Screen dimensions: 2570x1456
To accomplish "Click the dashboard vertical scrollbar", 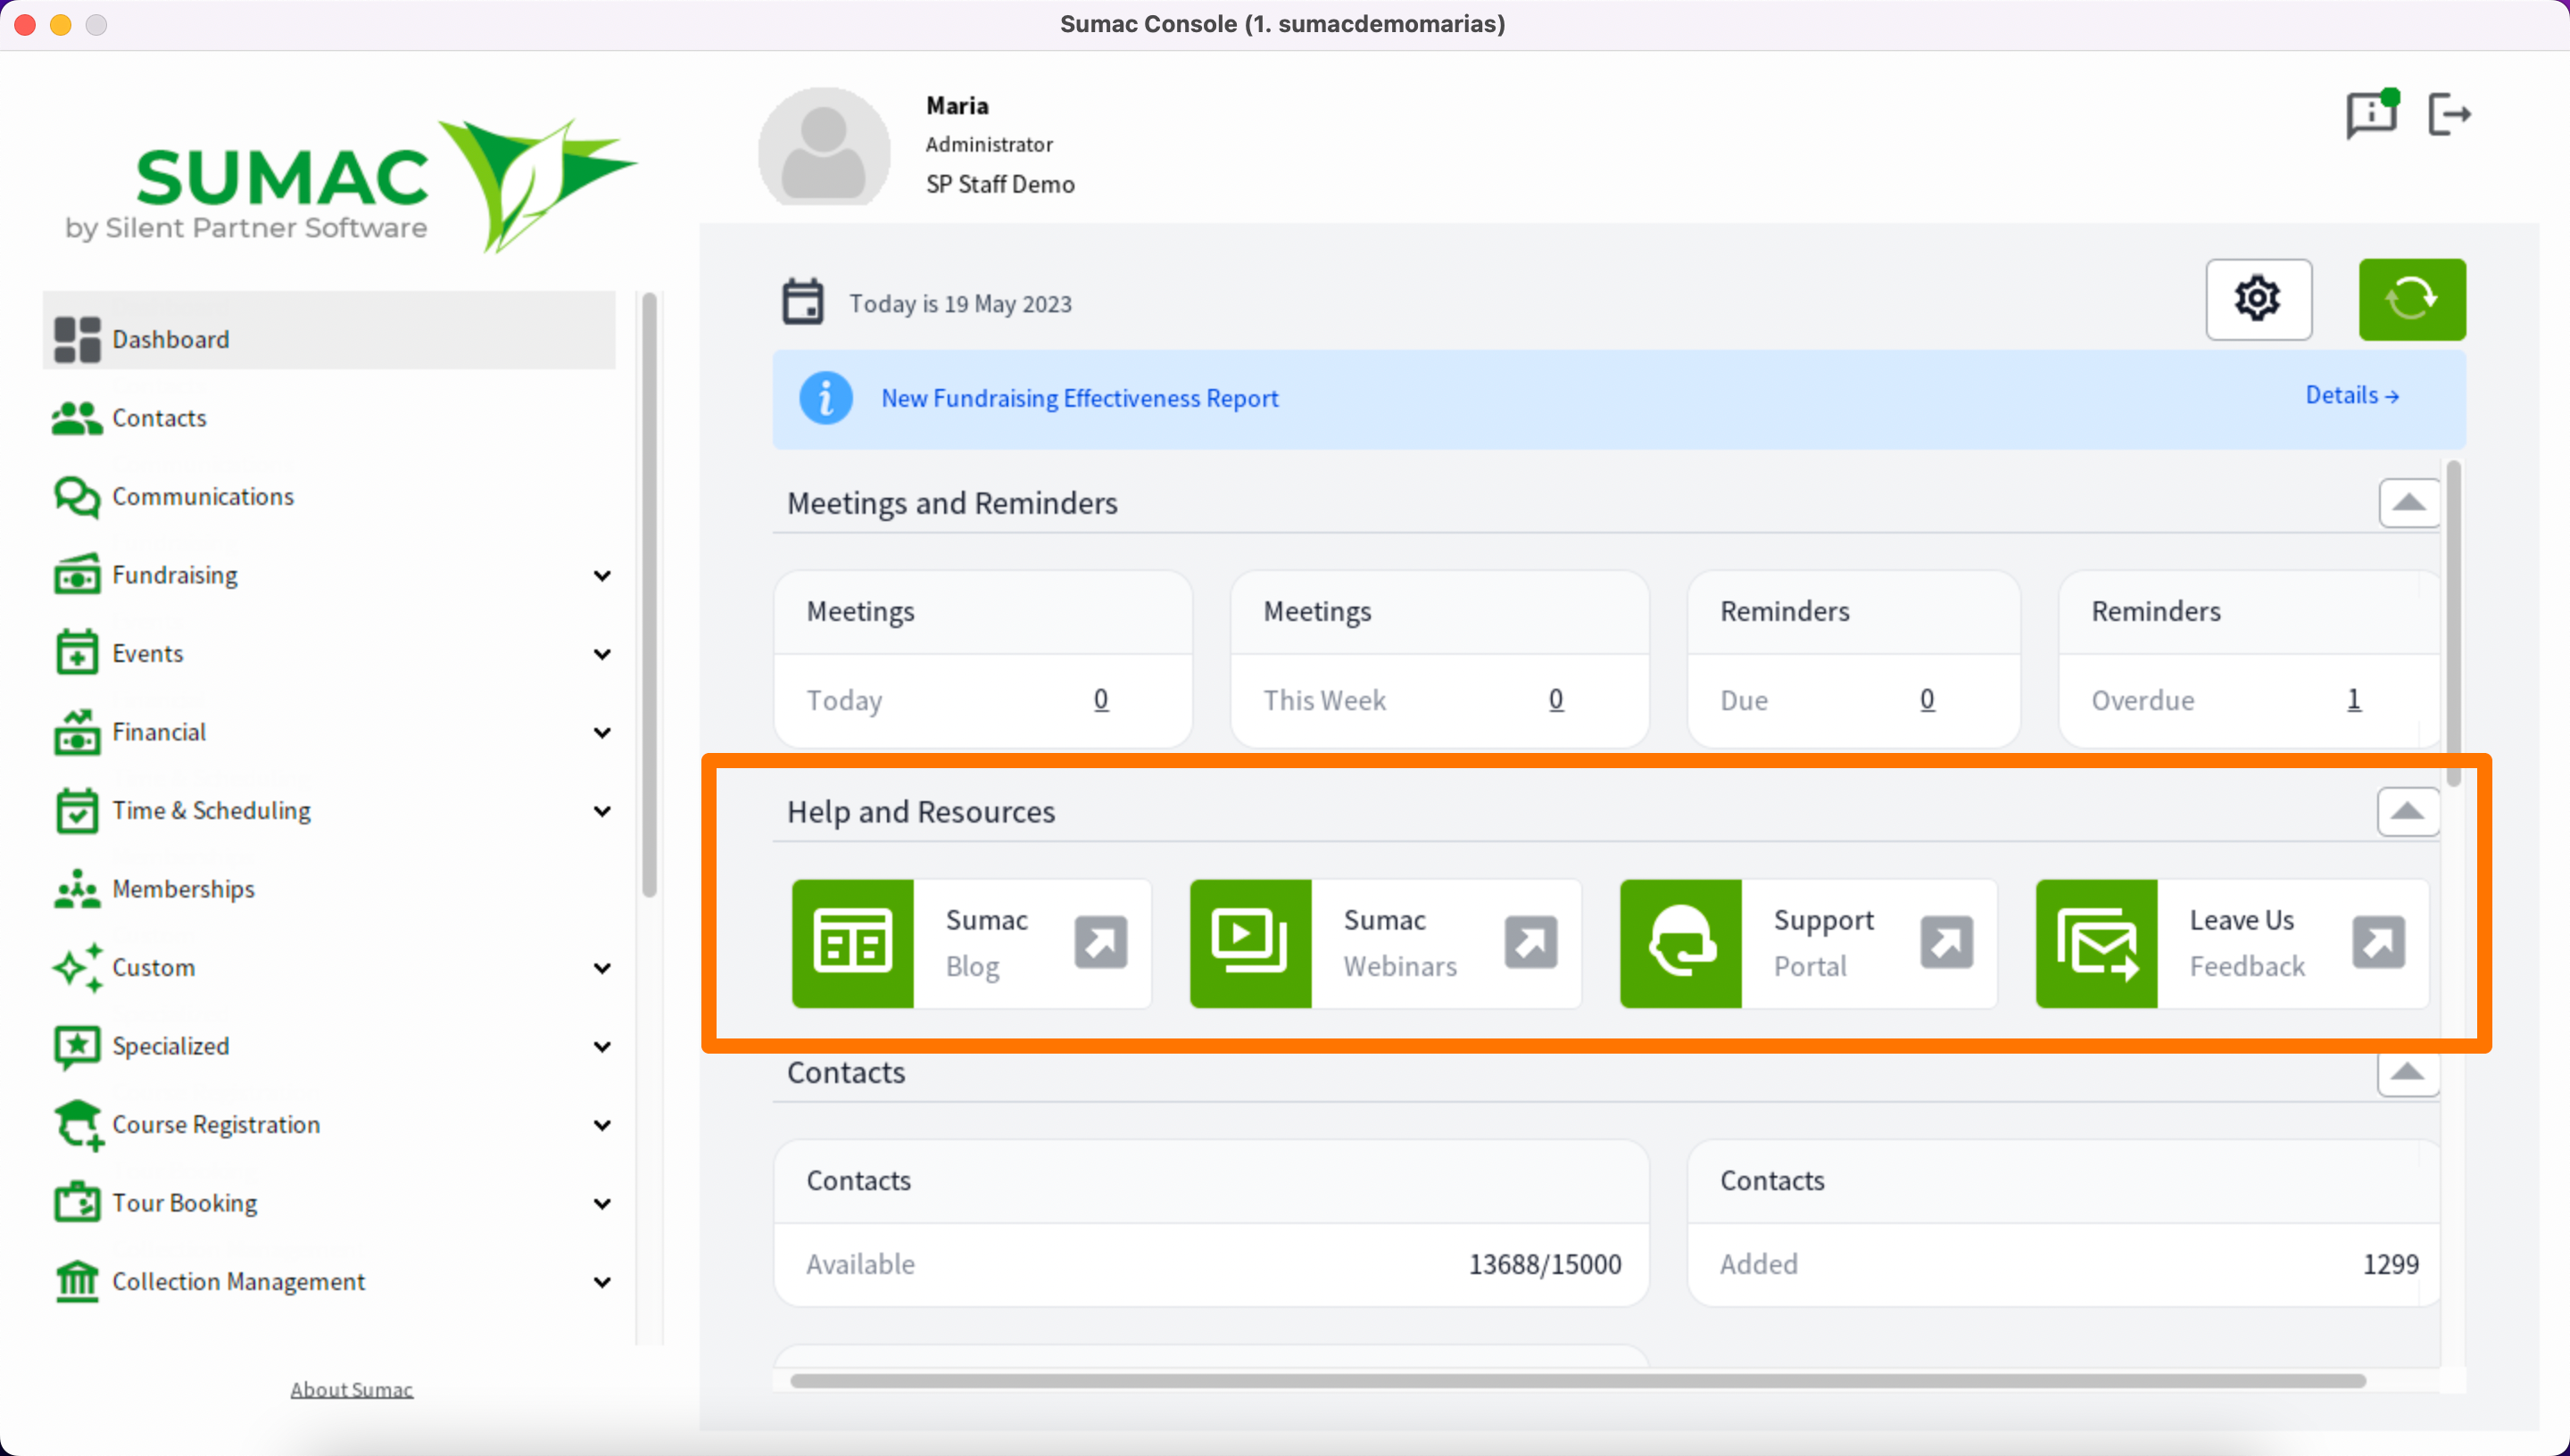I will [2453, 622].
